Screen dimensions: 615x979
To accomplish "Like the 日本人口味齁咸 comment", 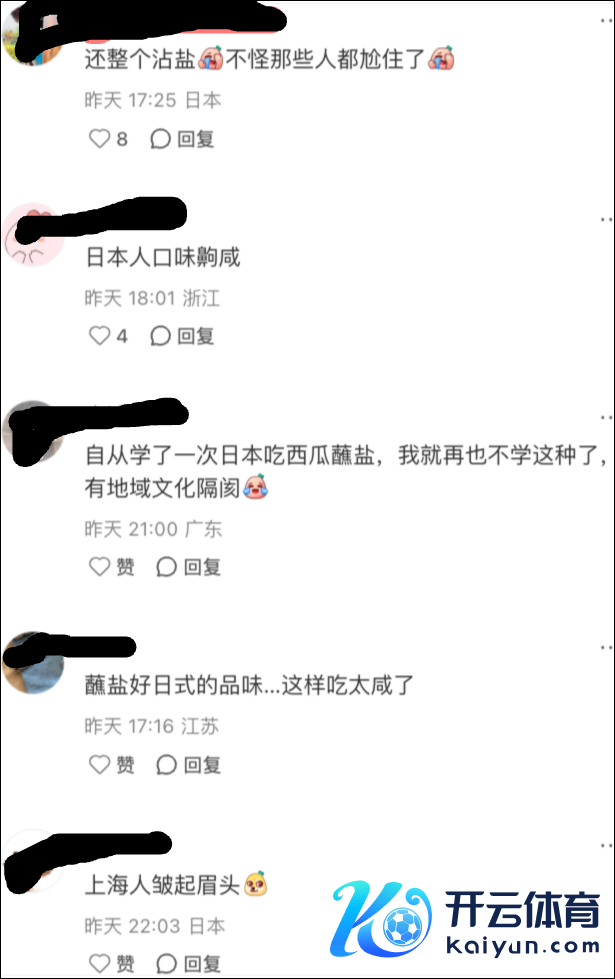I will pyautogui.click(x=99, y=335).
